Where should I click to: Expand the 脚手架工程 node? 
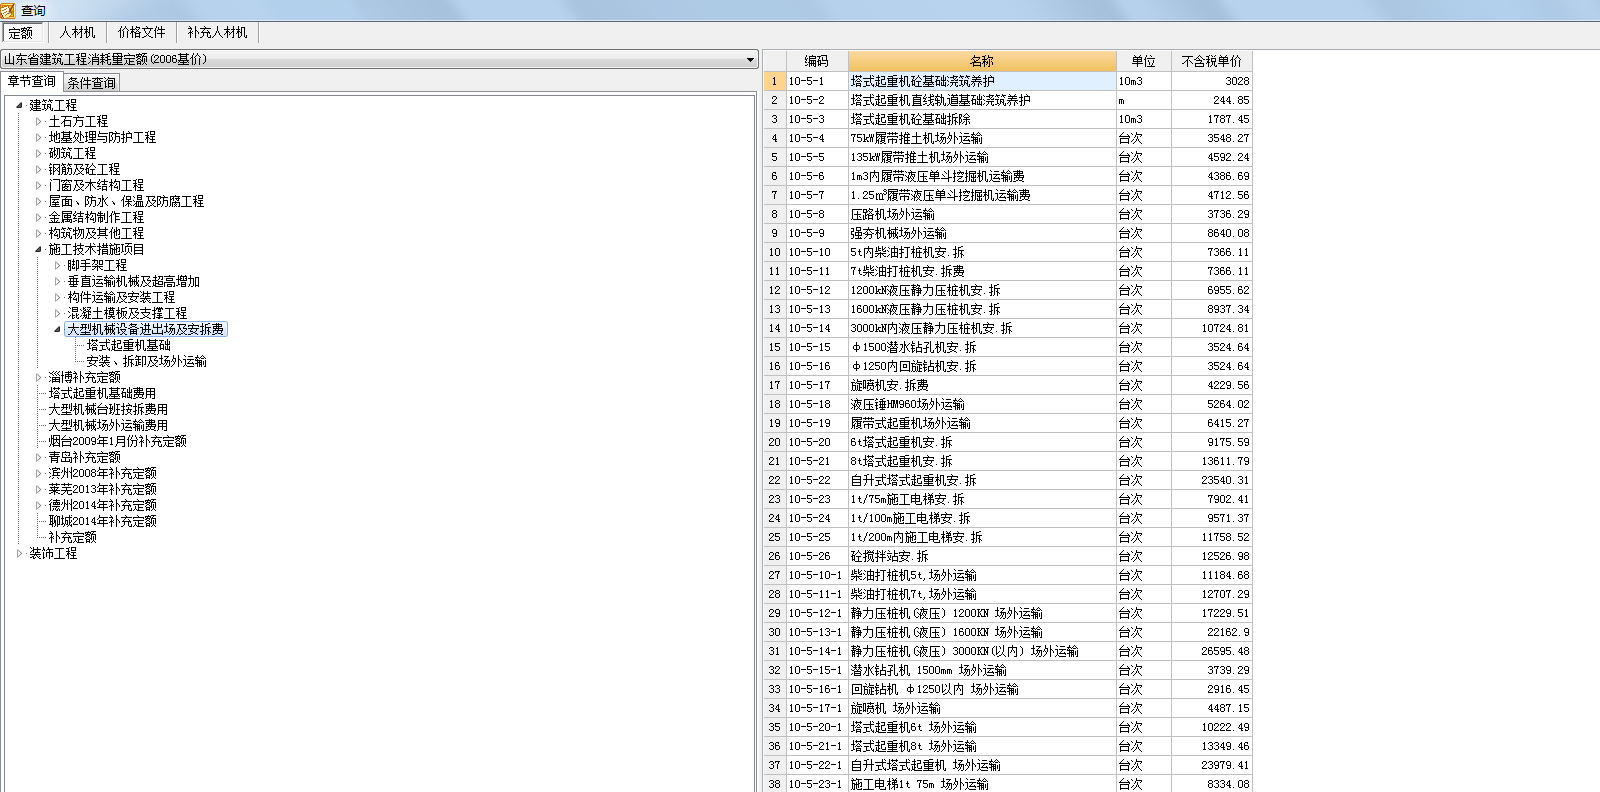coord(57,265)
